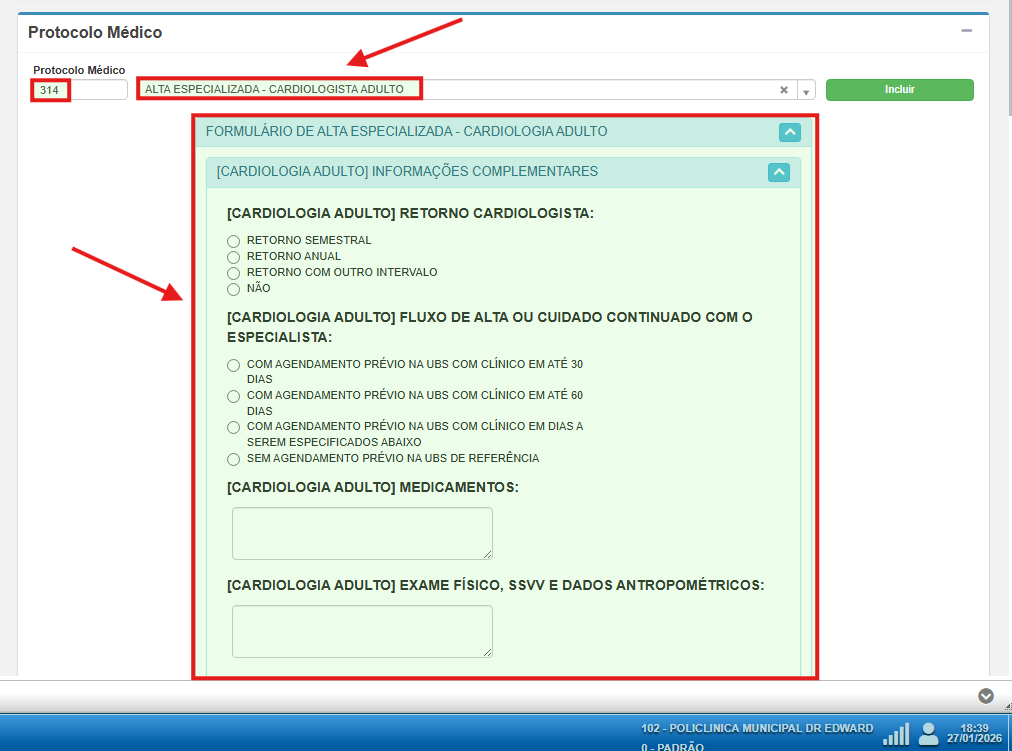Viewport: 1012px width, 751px height.
Task: Click the Alta Especializada Cardiologista Adulto combo box
Action: (x=455, y=90)
